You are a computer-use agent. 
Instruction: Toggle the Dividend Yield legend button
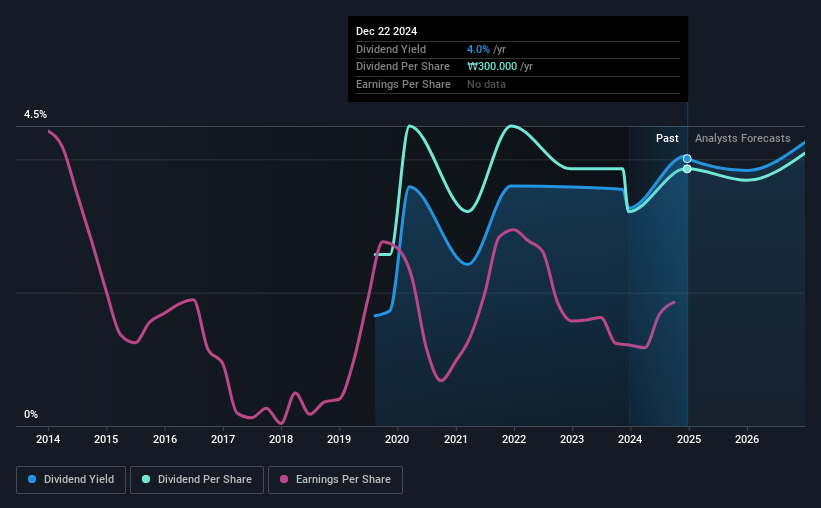click(71, 480)
